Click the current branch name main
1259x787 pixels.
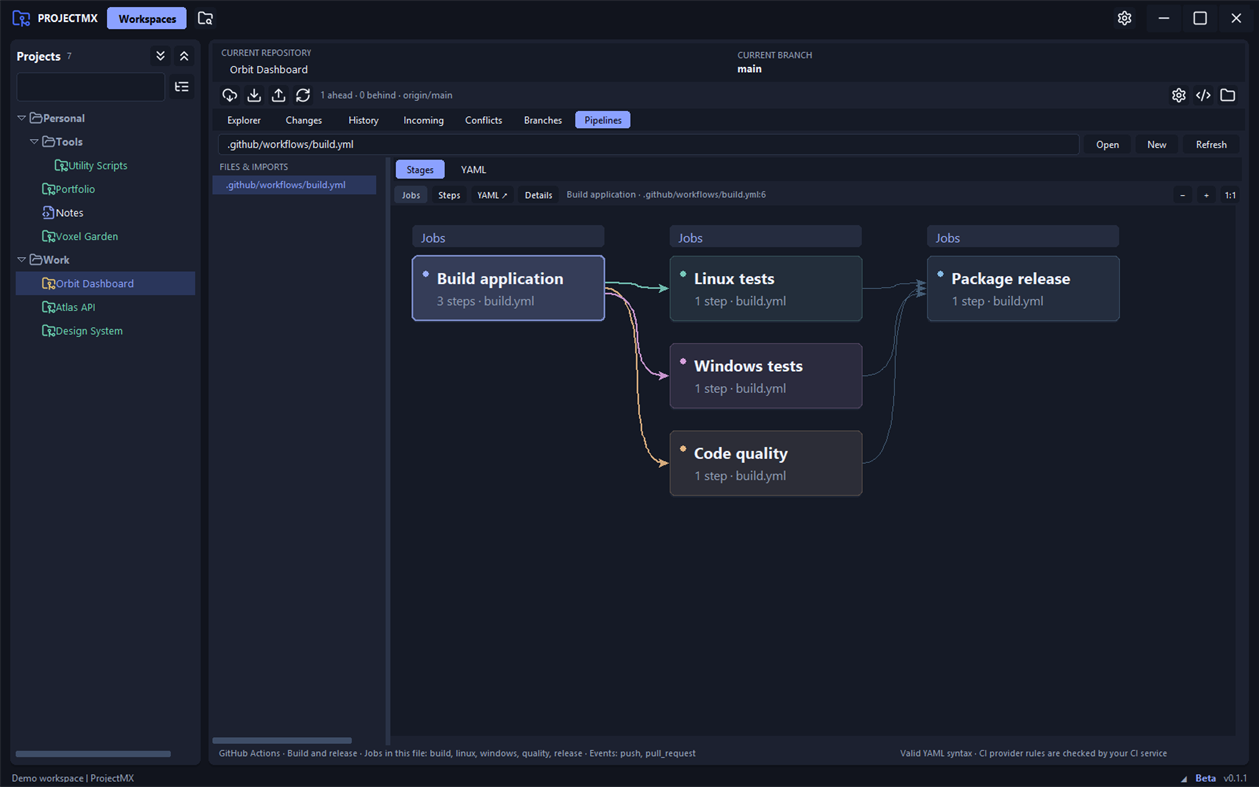[x=749, y=69]
